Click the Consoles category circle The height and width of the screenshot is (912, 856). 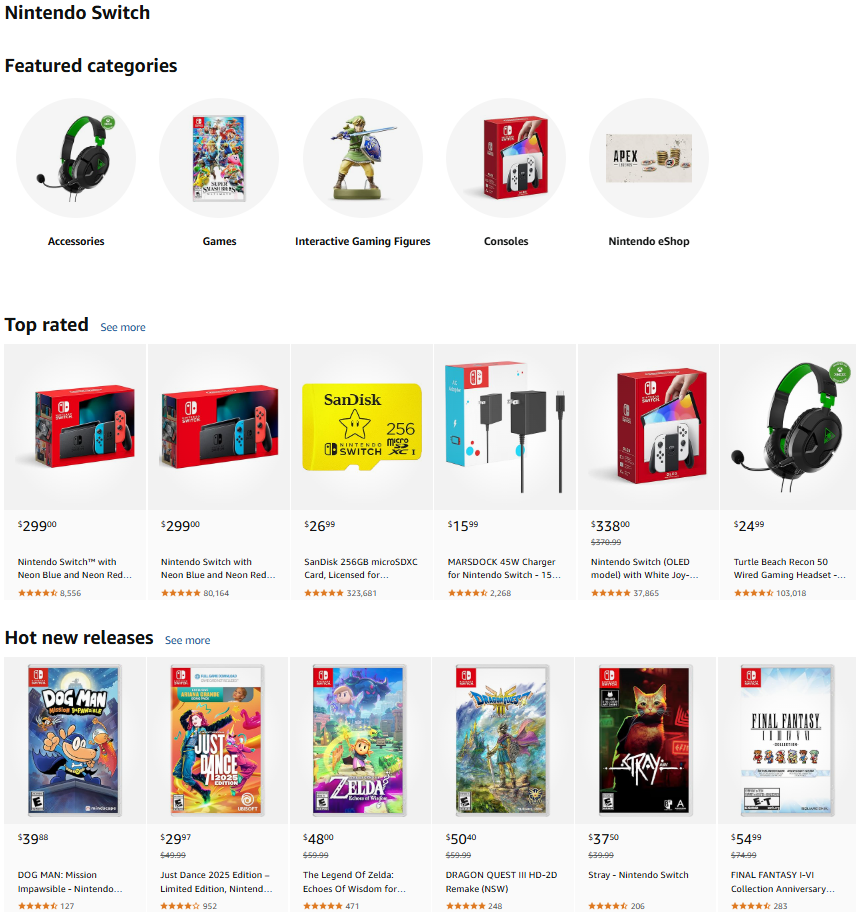tap(505, 158)
